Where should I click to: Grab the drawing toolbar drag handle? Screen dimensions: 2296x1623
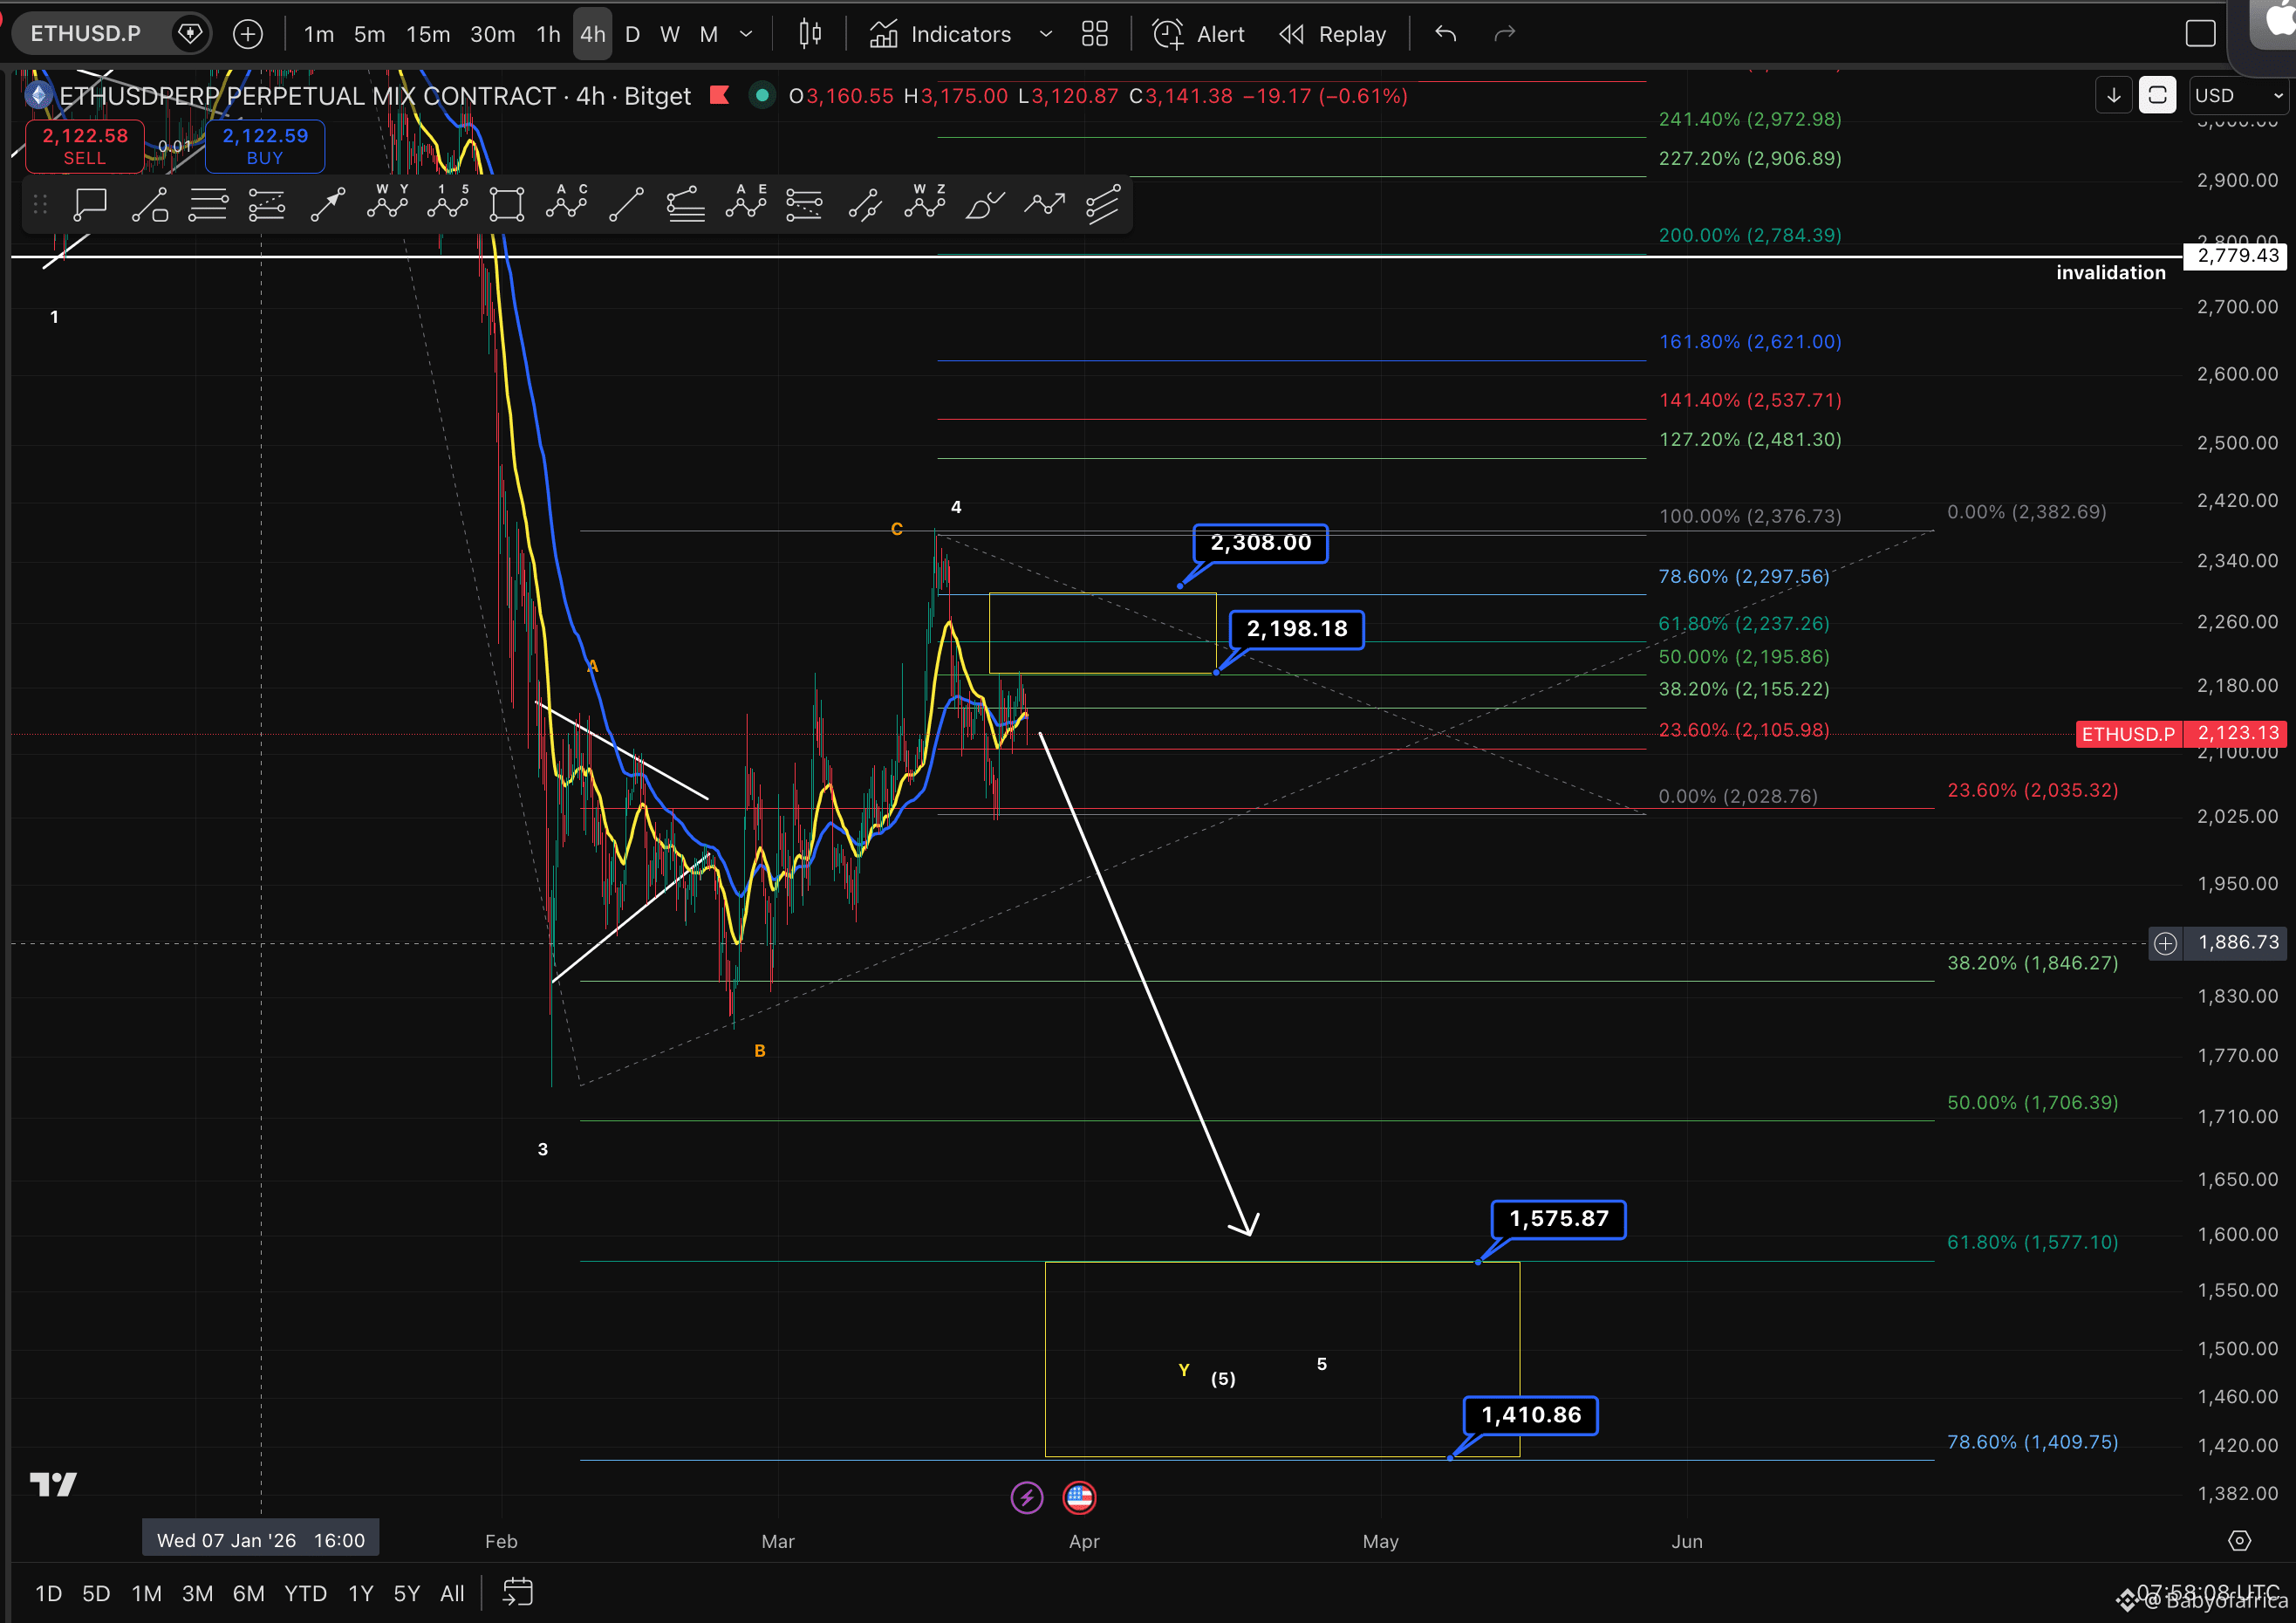(40, 204)
